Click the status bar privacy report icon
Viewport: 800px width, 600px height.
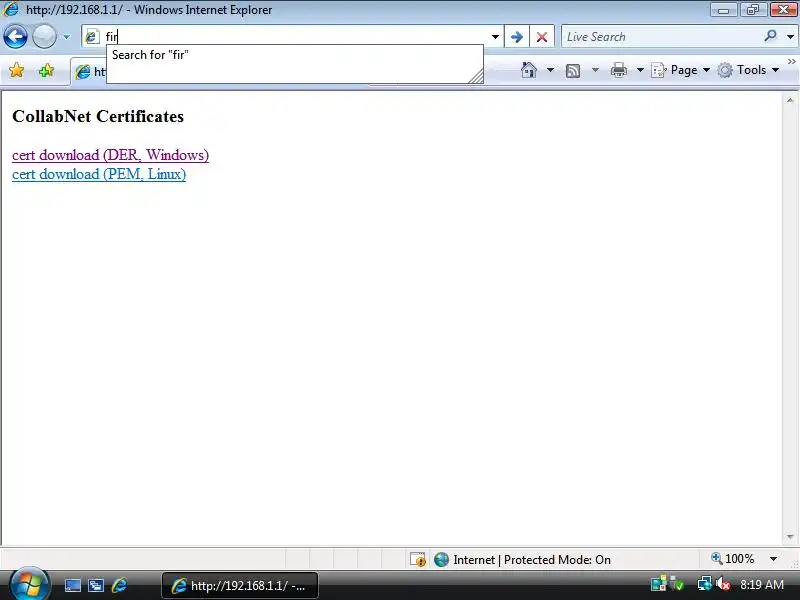coord(418,560)
